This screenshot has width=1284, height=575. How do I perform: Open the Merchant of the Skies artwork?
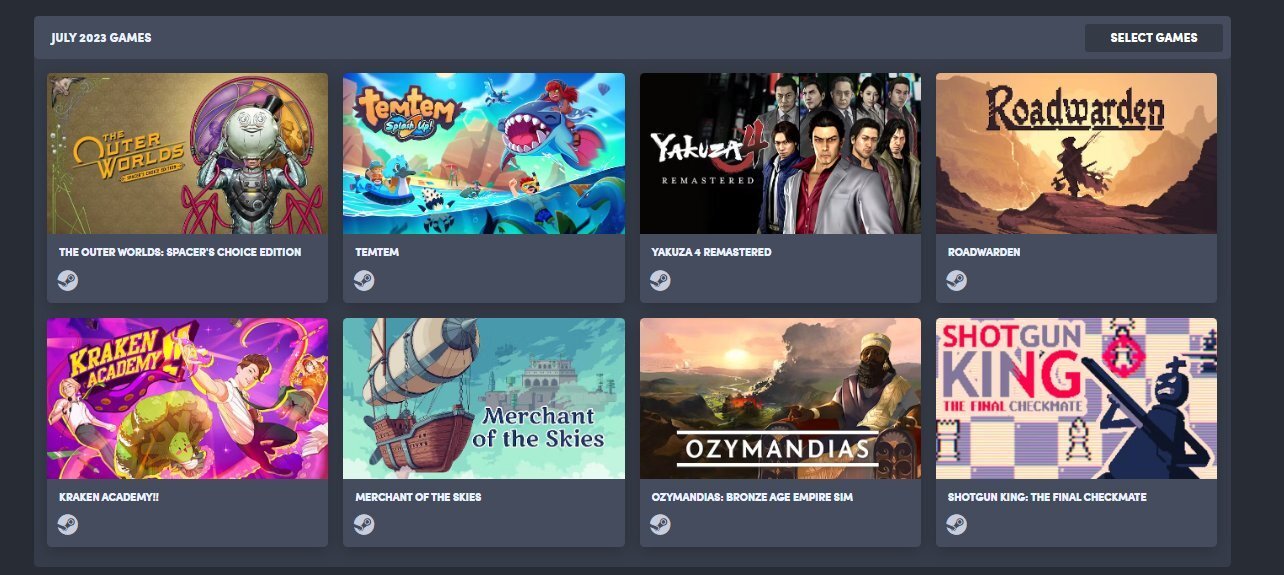click(484, 398)
